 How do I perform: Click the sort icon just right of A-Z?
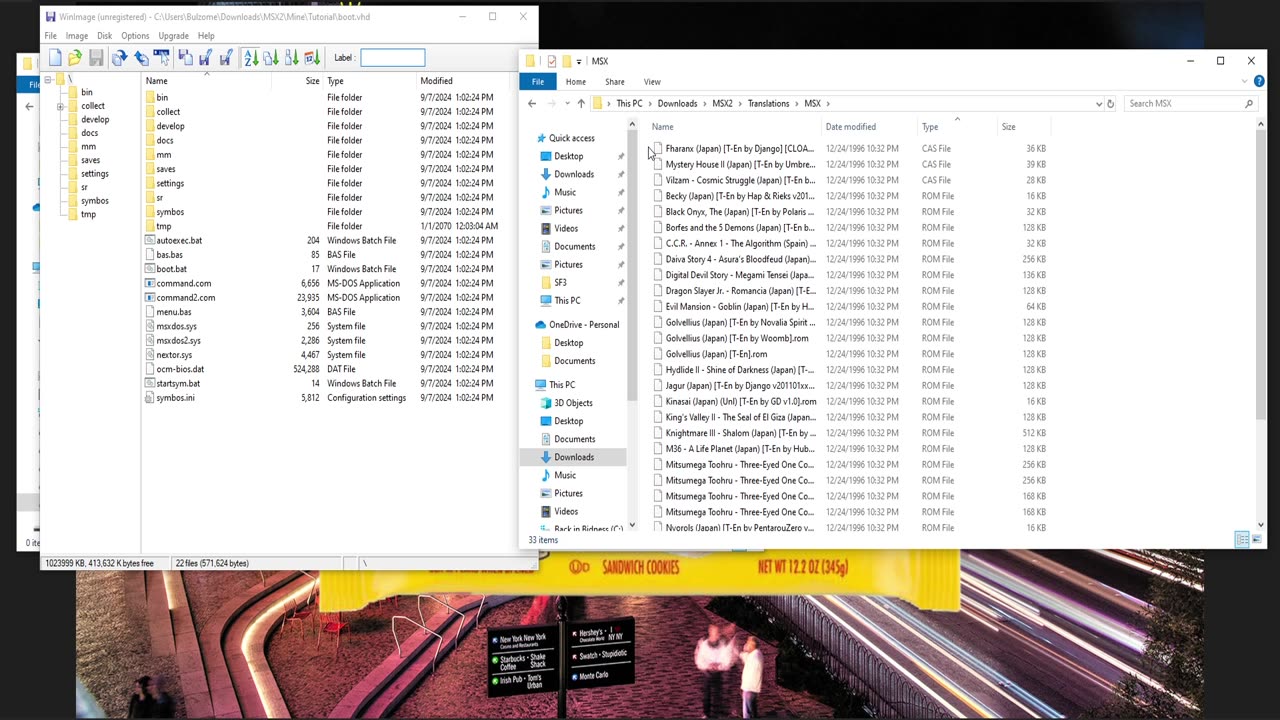coord(271,58)
